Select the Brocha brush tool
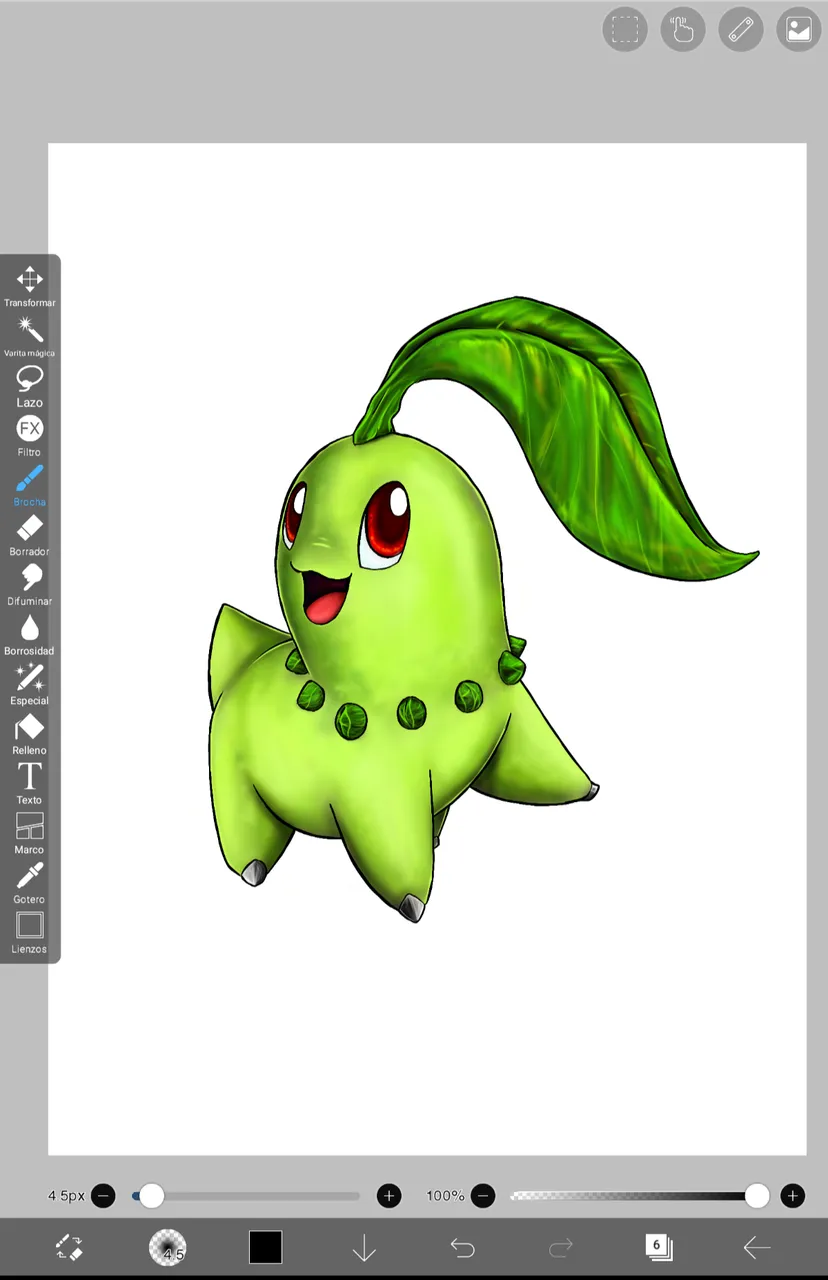This screenshot has height=1280, width=828. tap(29, 486)
